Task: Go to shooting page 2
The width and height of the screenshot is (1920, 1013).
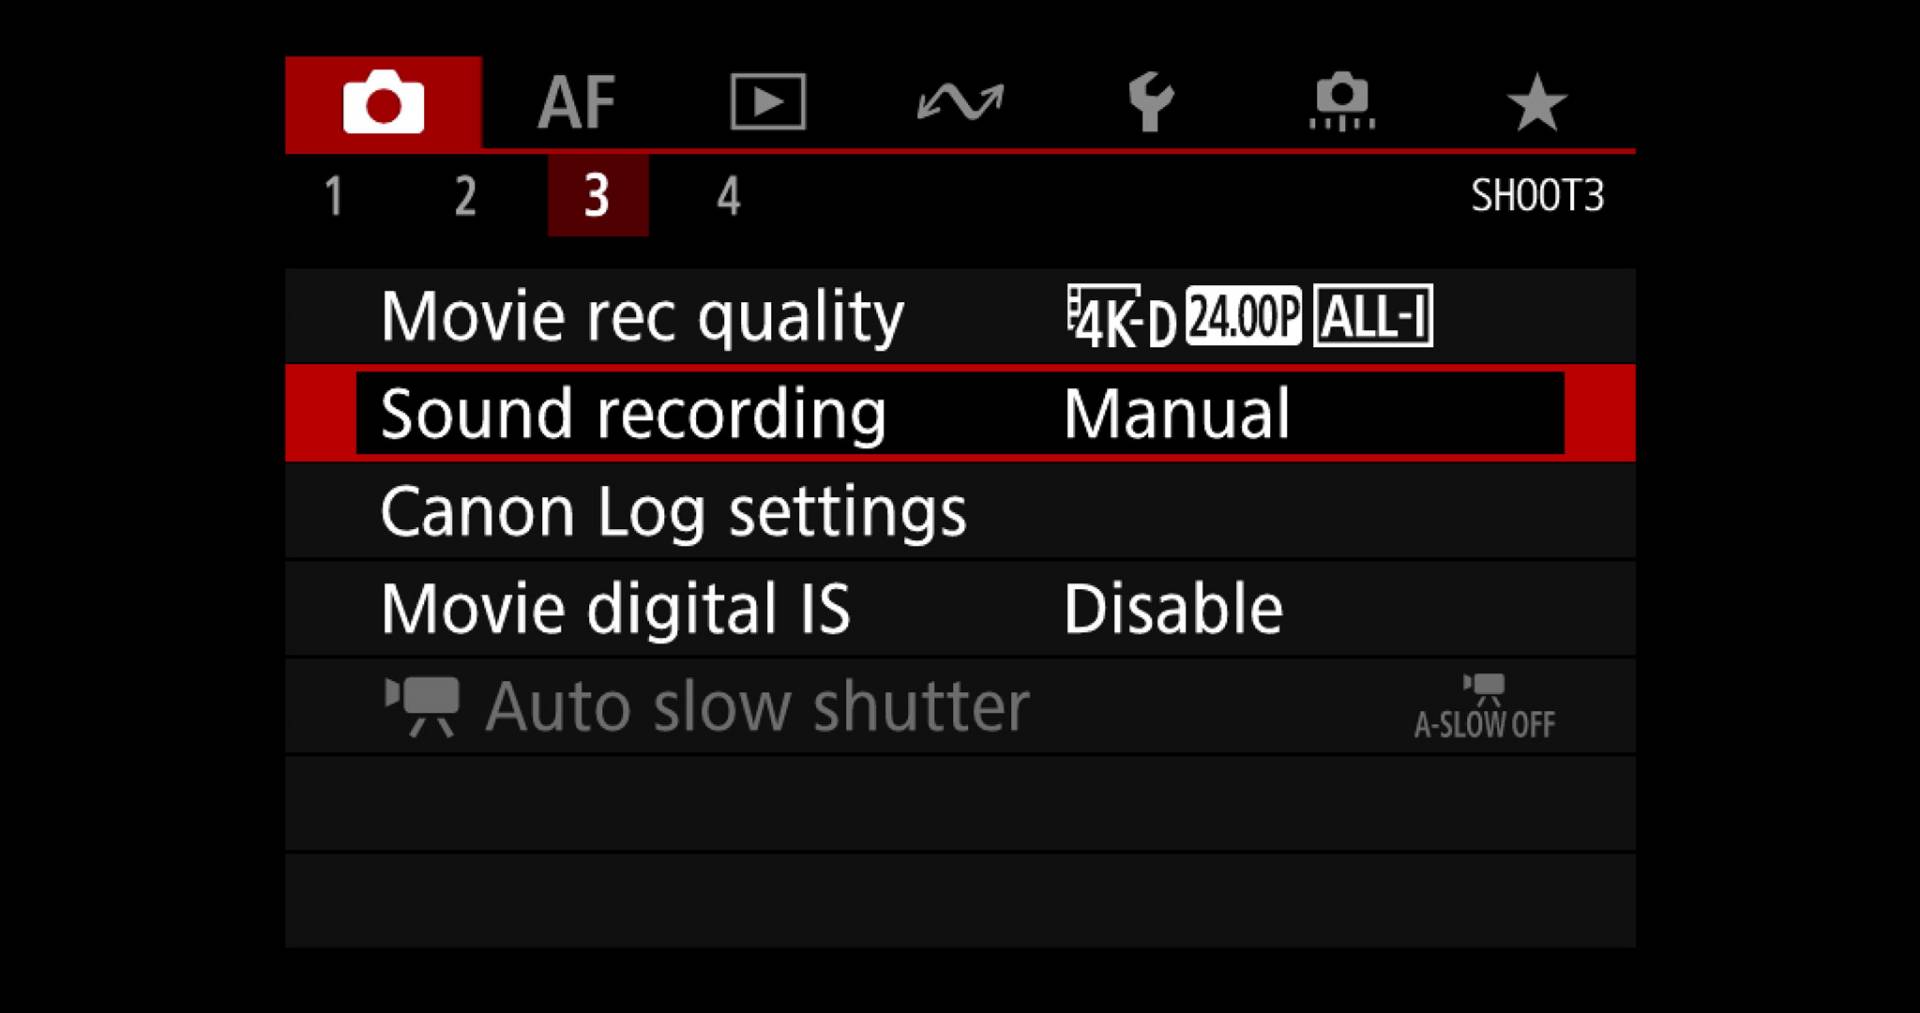Action: pos(465,196)
